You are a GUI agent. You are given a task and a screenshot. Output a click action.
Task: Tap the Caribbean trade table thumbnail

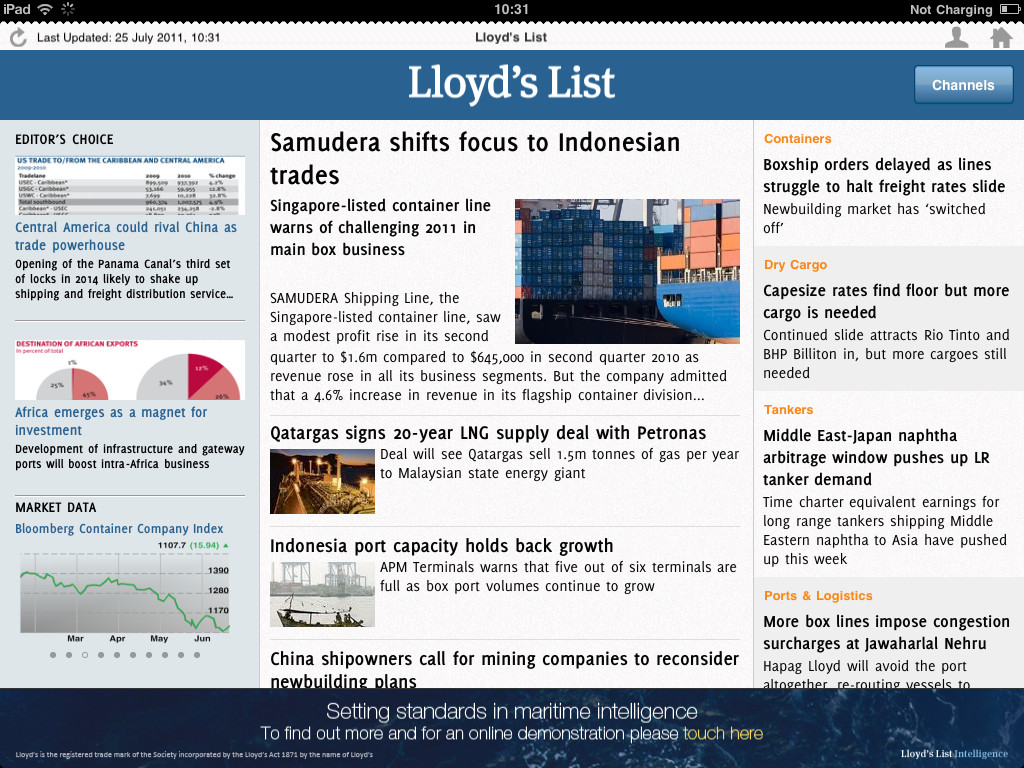(x=130, y=185)
